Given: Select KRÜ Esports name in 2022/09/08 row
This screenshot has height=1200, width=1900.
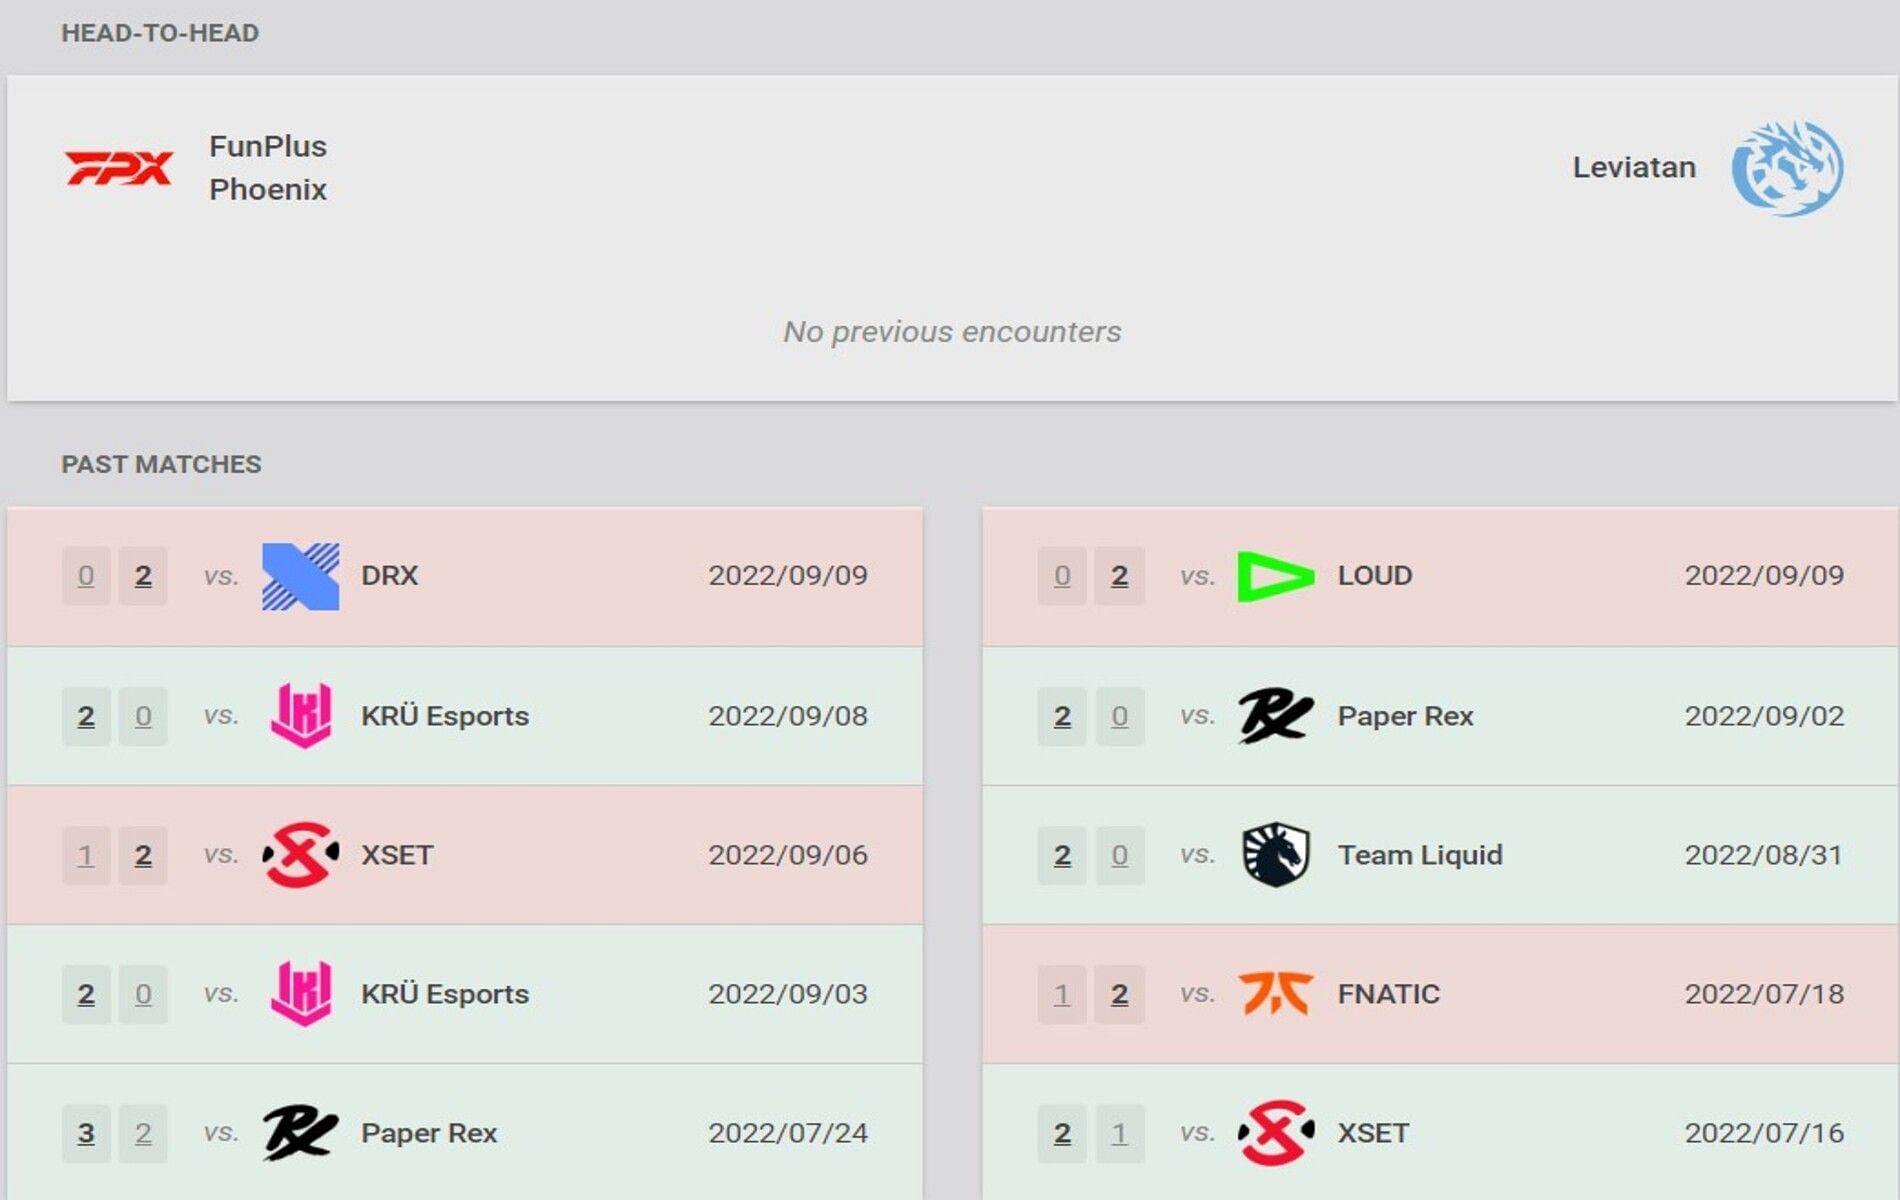Looking at the screenshot, I should (x=445, y=716).
